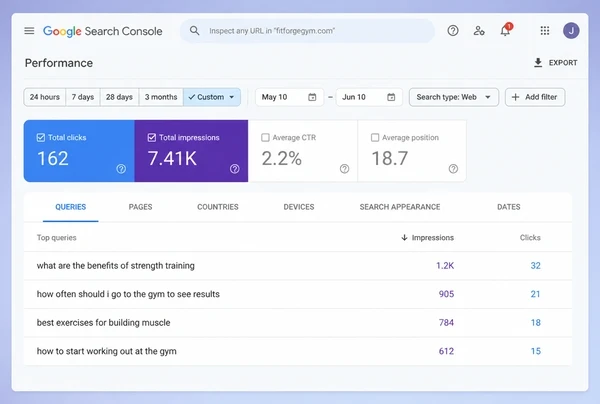The height and width of the screenshot is (404, 600).
Task: Click the 612 impressions value
Action: coord(446,351)
